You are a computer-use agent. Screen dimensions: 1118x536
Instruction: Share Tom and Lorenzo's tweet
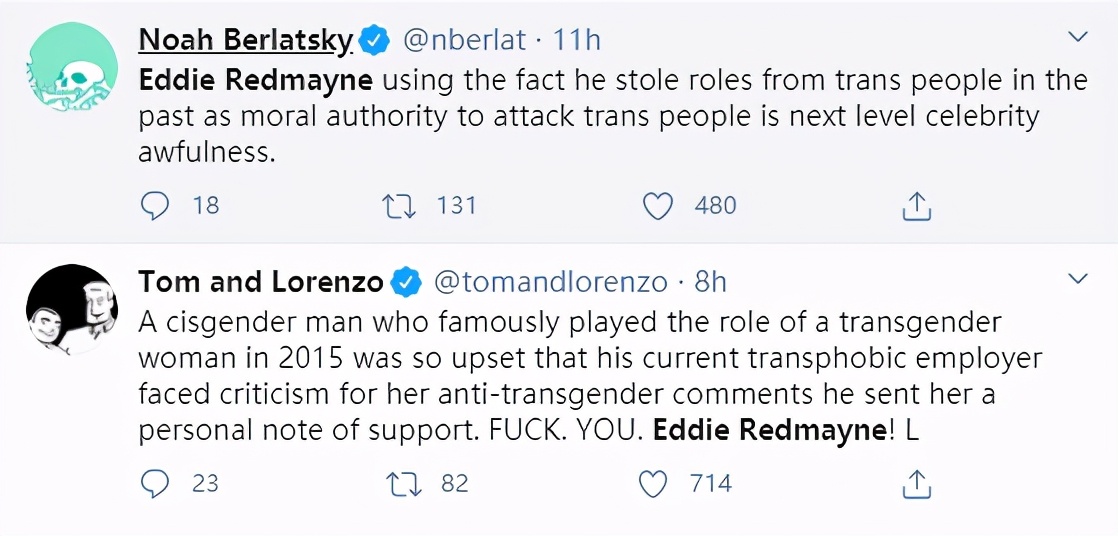(x=917, y=484)
